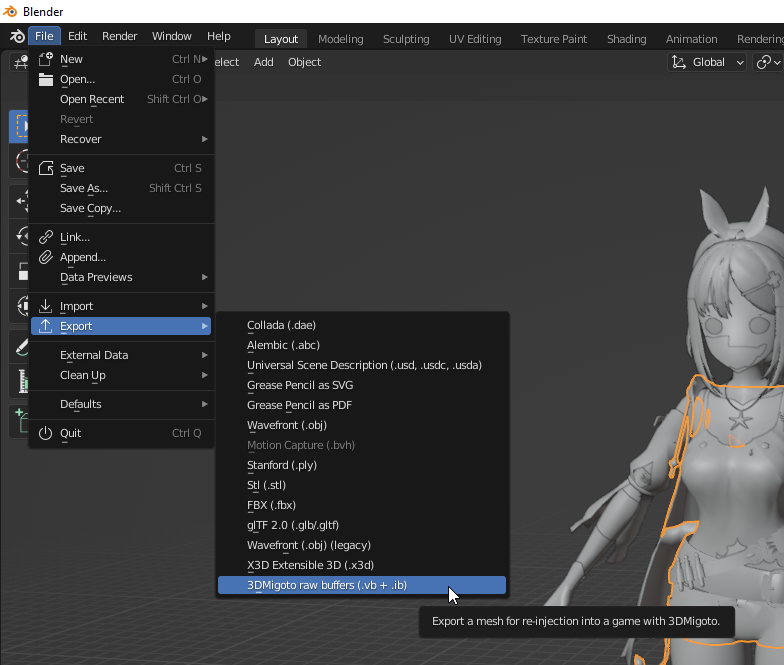Export as Universal Scene Description
784x665 pixels.
pos(362,365)
